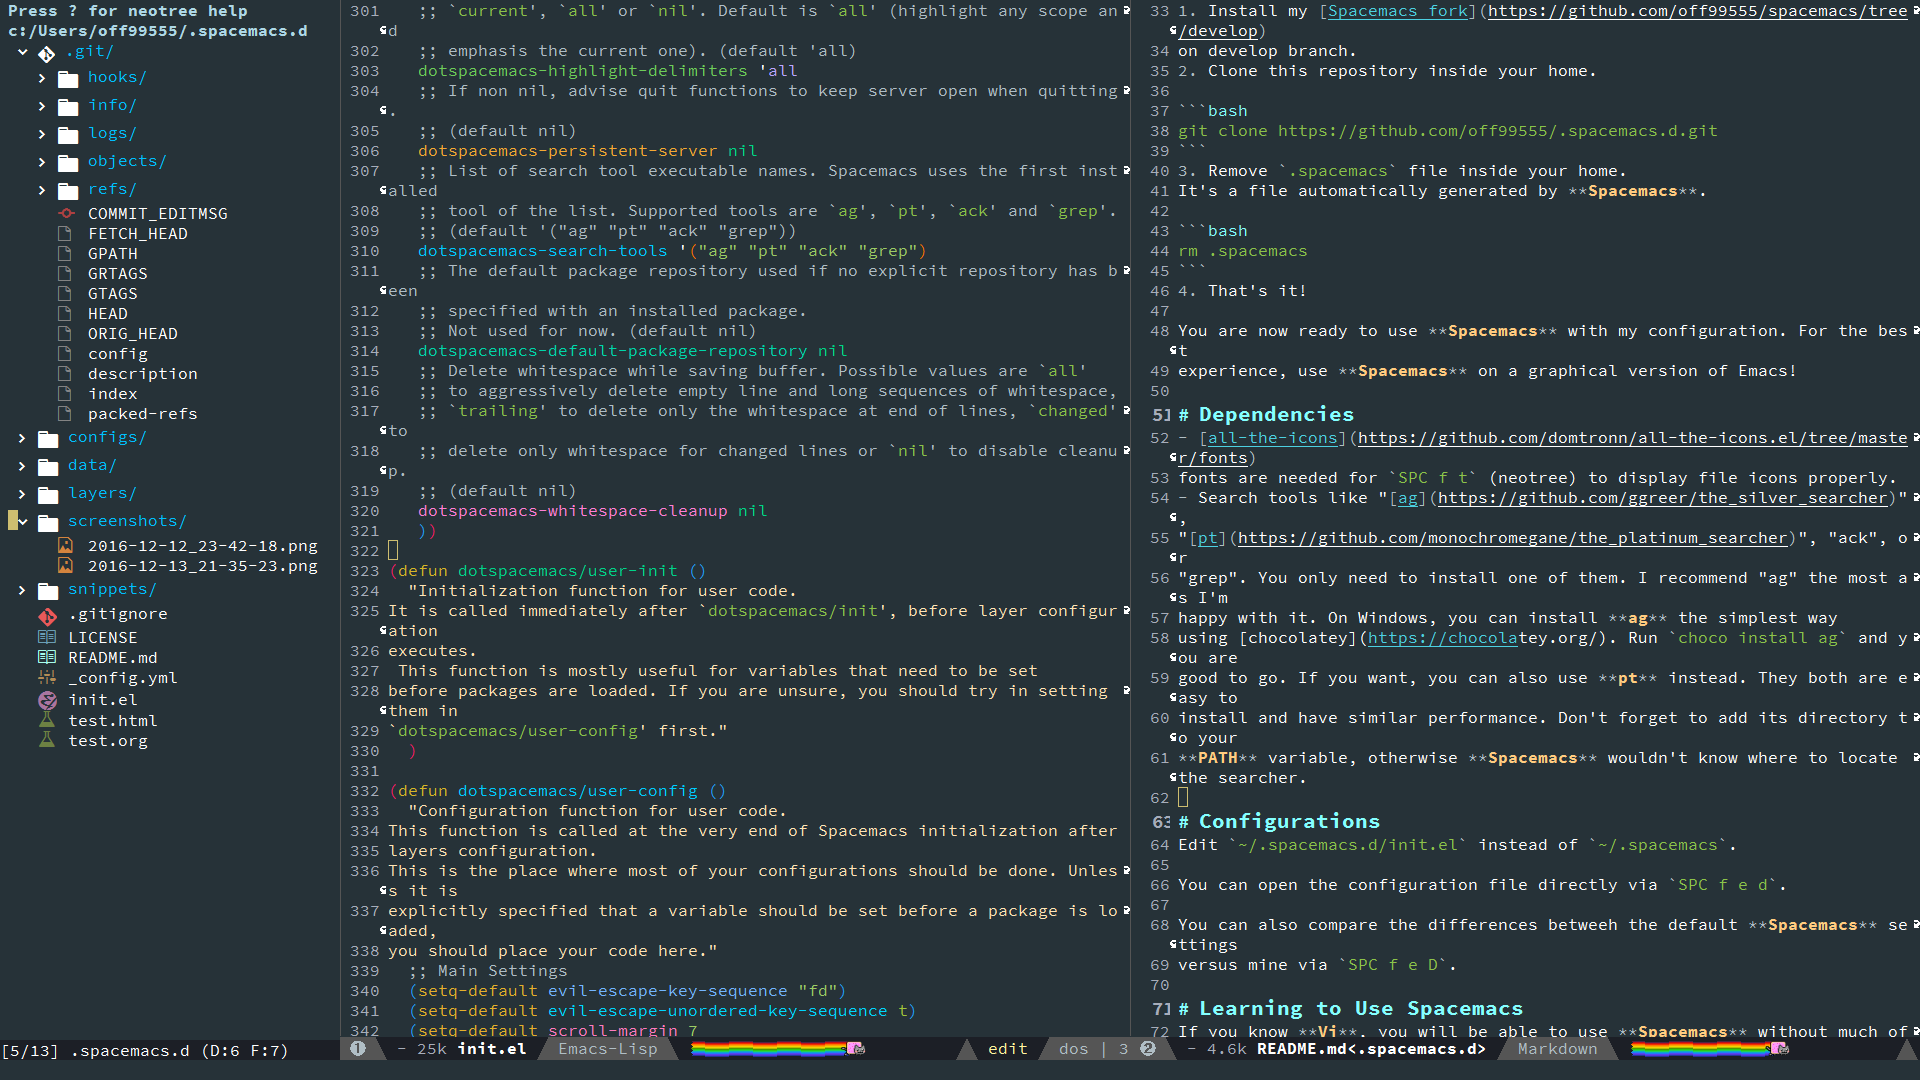The image size is (1920, 1080).
Task: Click the nyan cat progress bar in init.el modeline
Action: pyautogui.click(x=777, y=1049)
